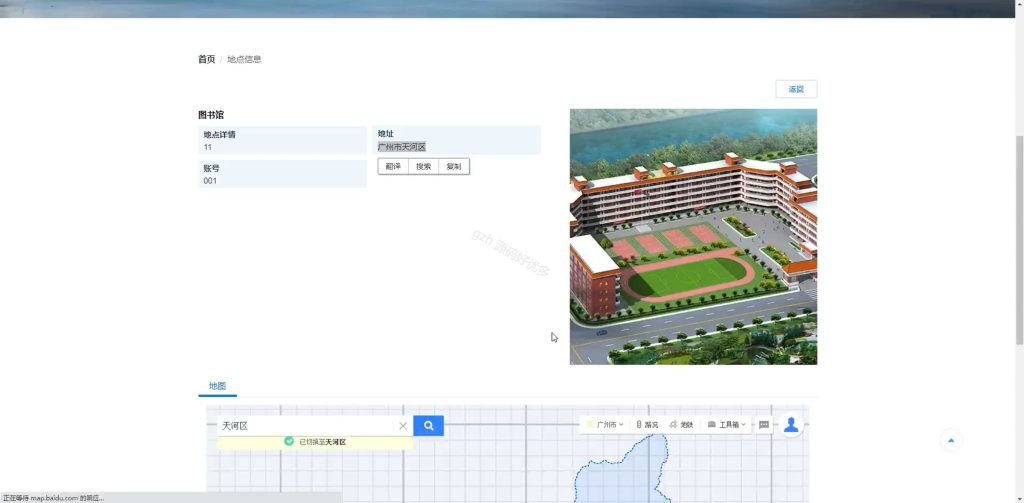Switch to the 地图 tab

coord(217,386)
